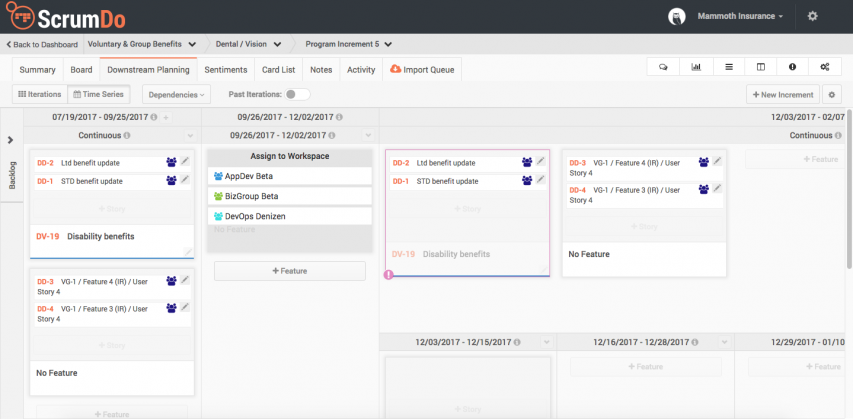
Task: Go Back to Dashboard
Action: pyautogui.click(x=41, y=44)
